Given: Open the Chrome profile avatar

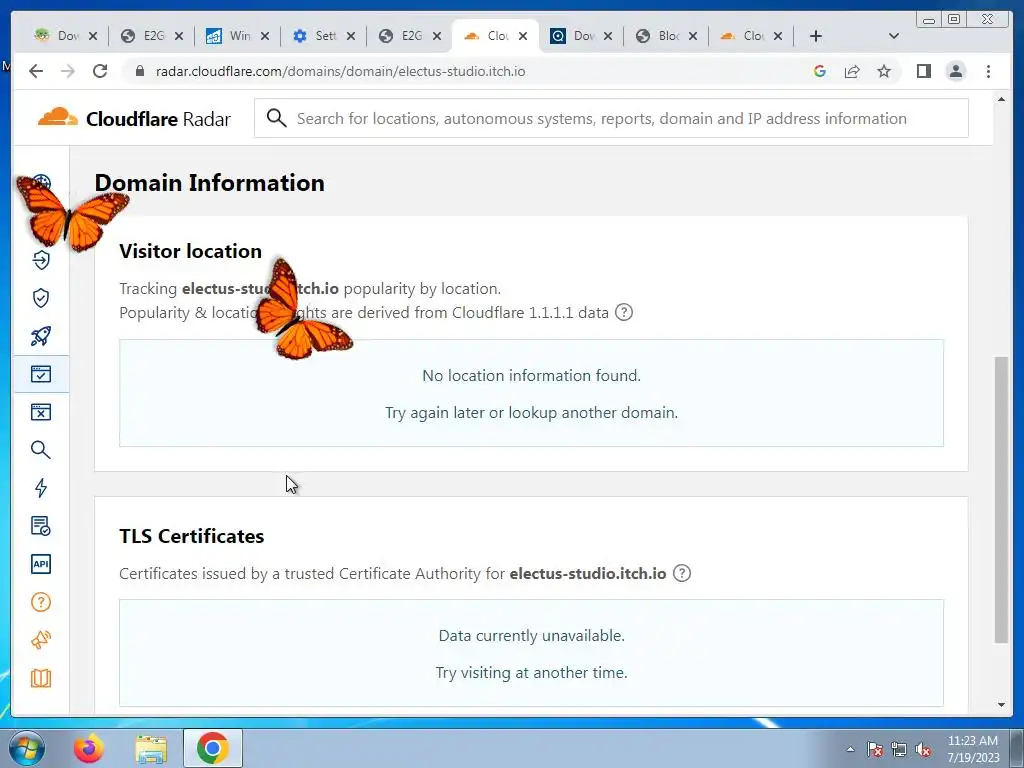Looking at the screenshot, I should pyautogui.click(x=955, y=71).
